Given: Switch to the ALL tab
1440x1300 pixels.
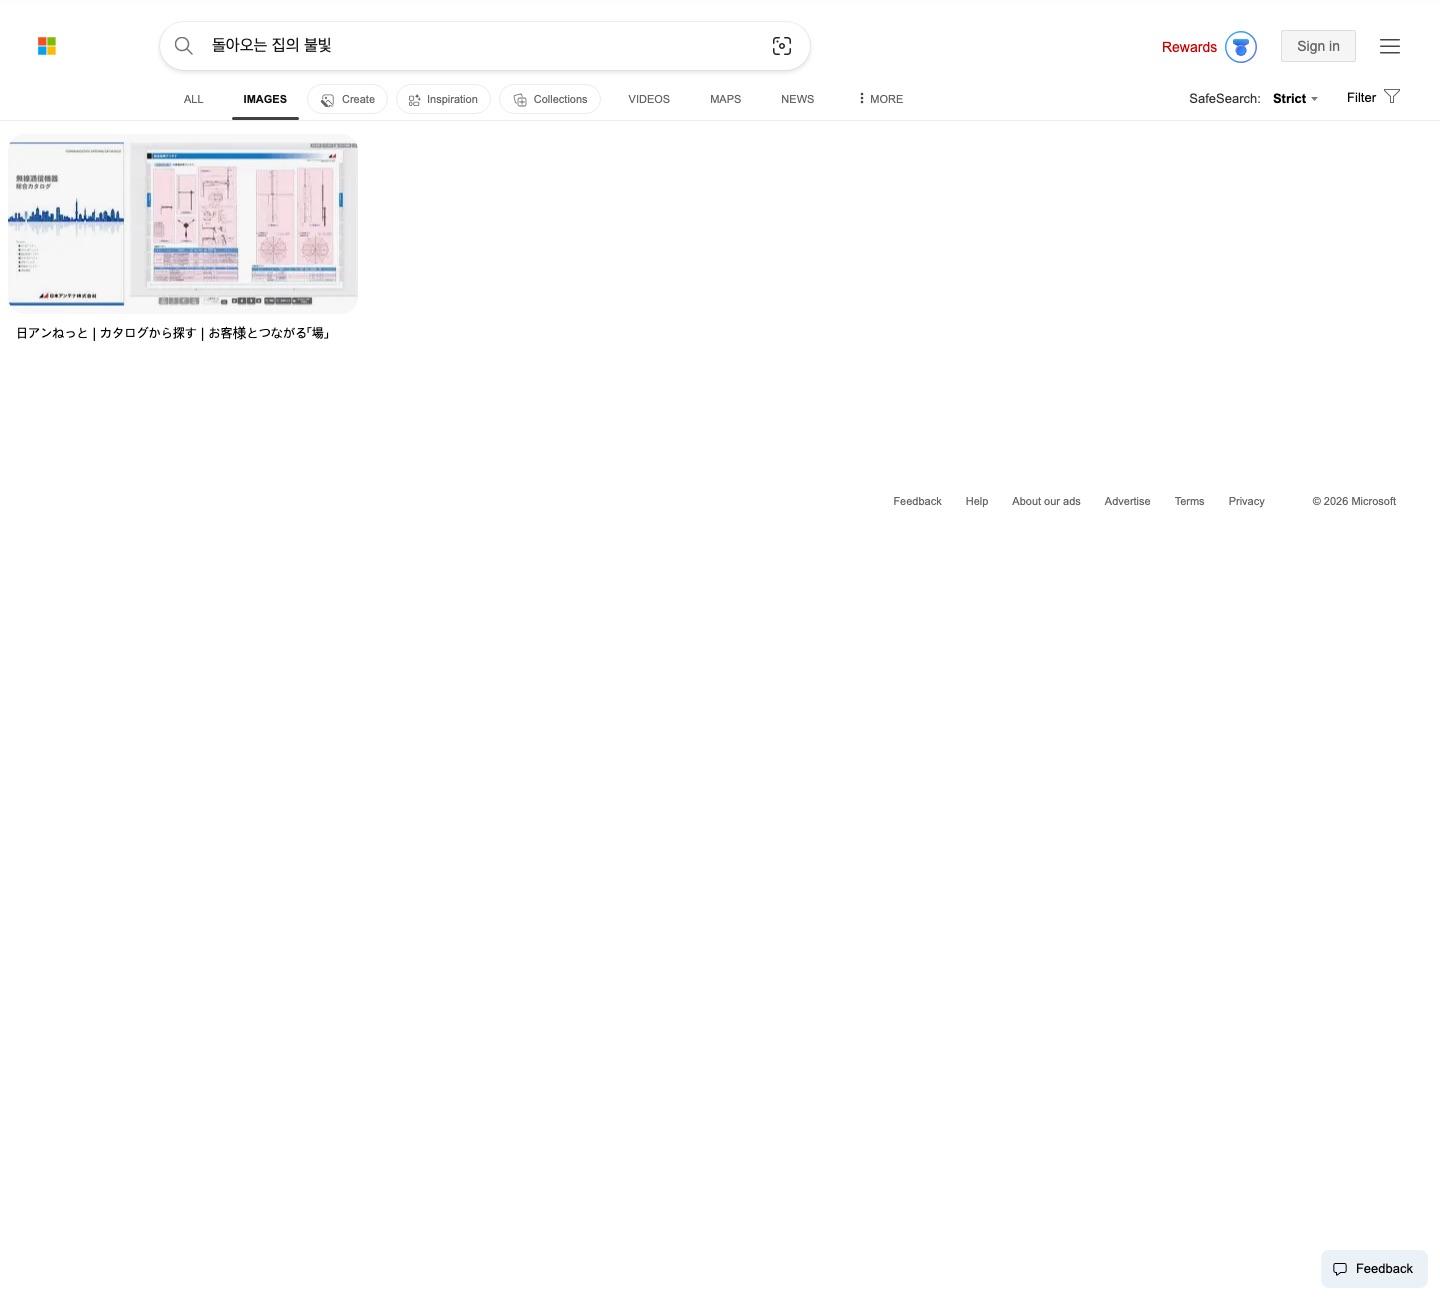Looking at the screenshot, I should click(194, 99).
